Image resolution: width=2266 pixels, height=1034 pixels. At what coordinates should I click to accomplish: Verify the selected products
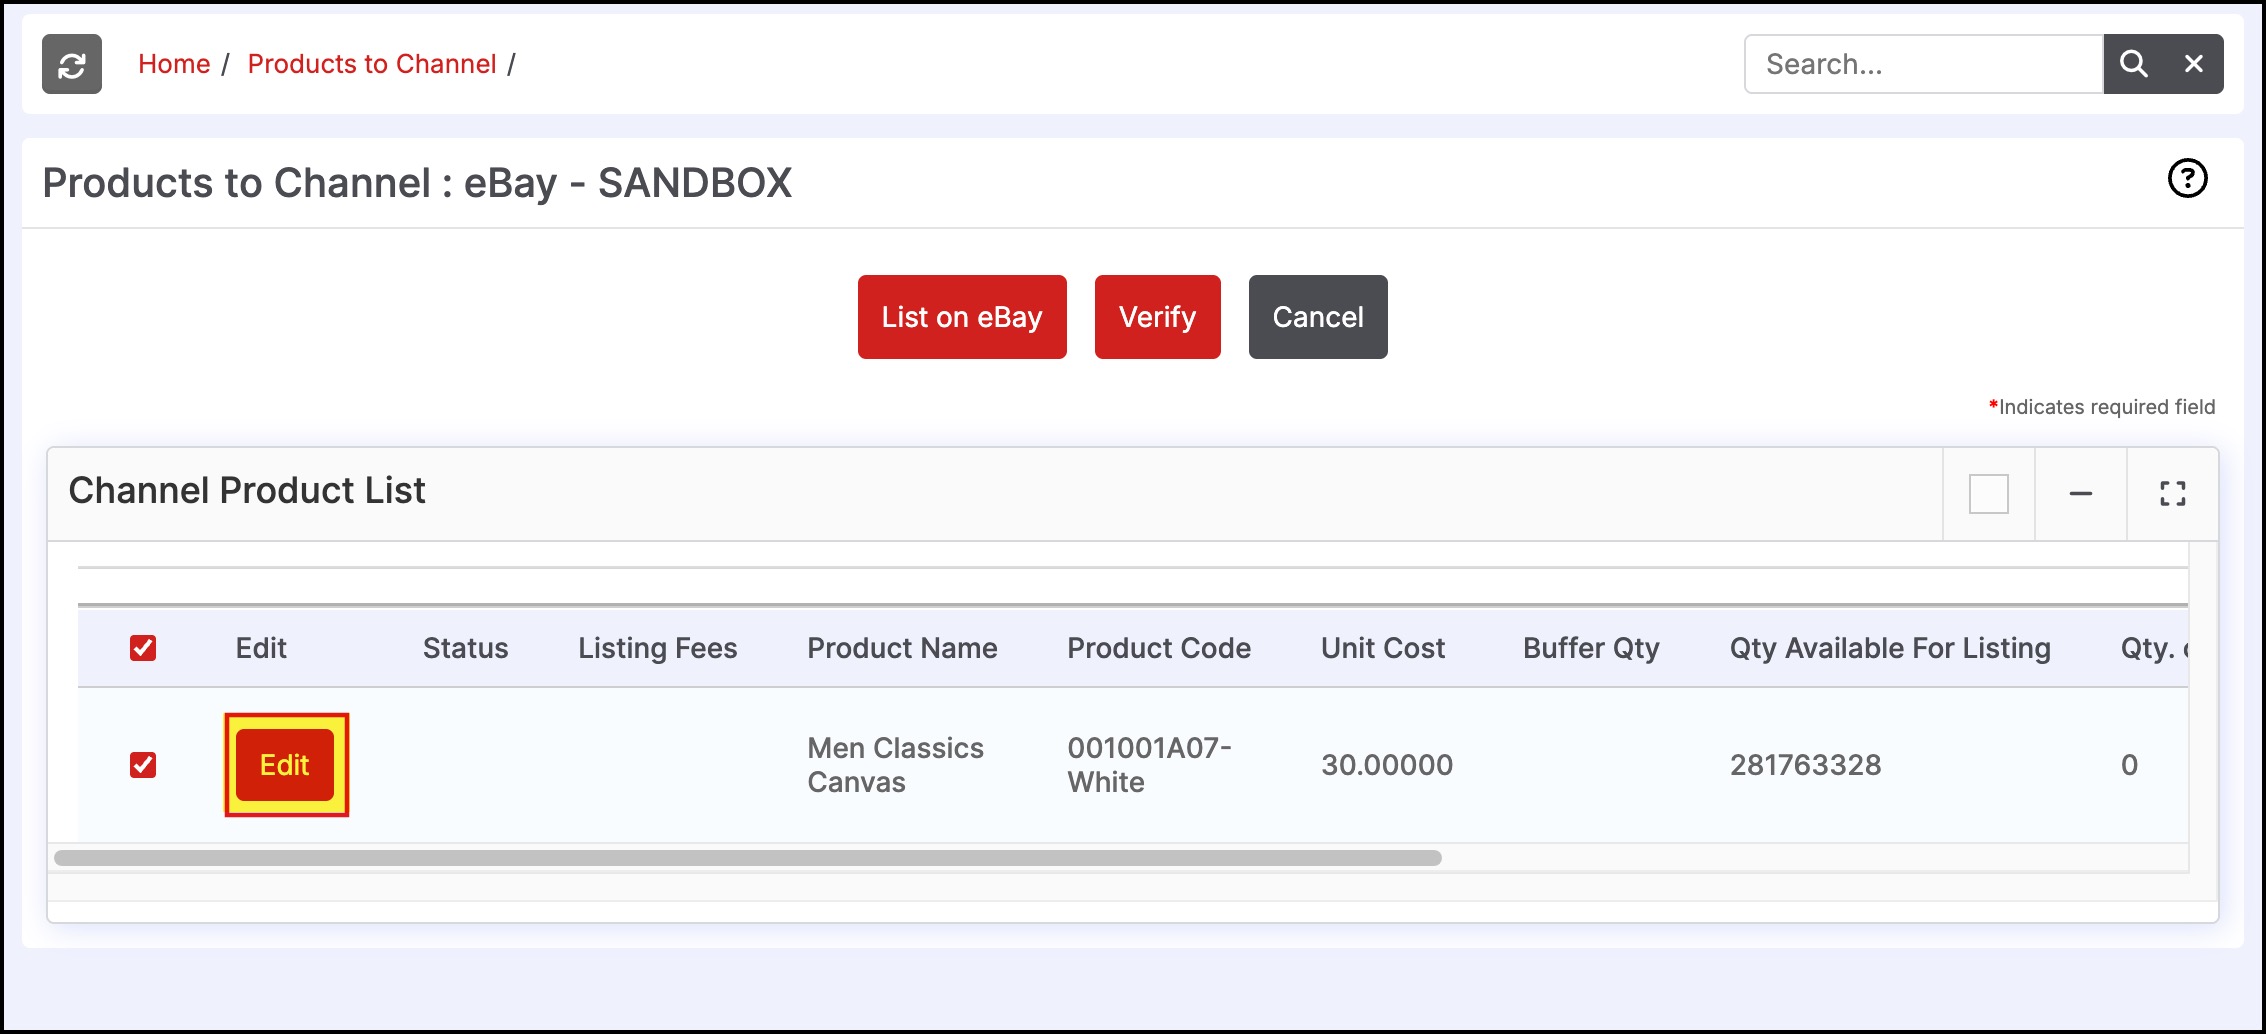tap(1158, 317)
